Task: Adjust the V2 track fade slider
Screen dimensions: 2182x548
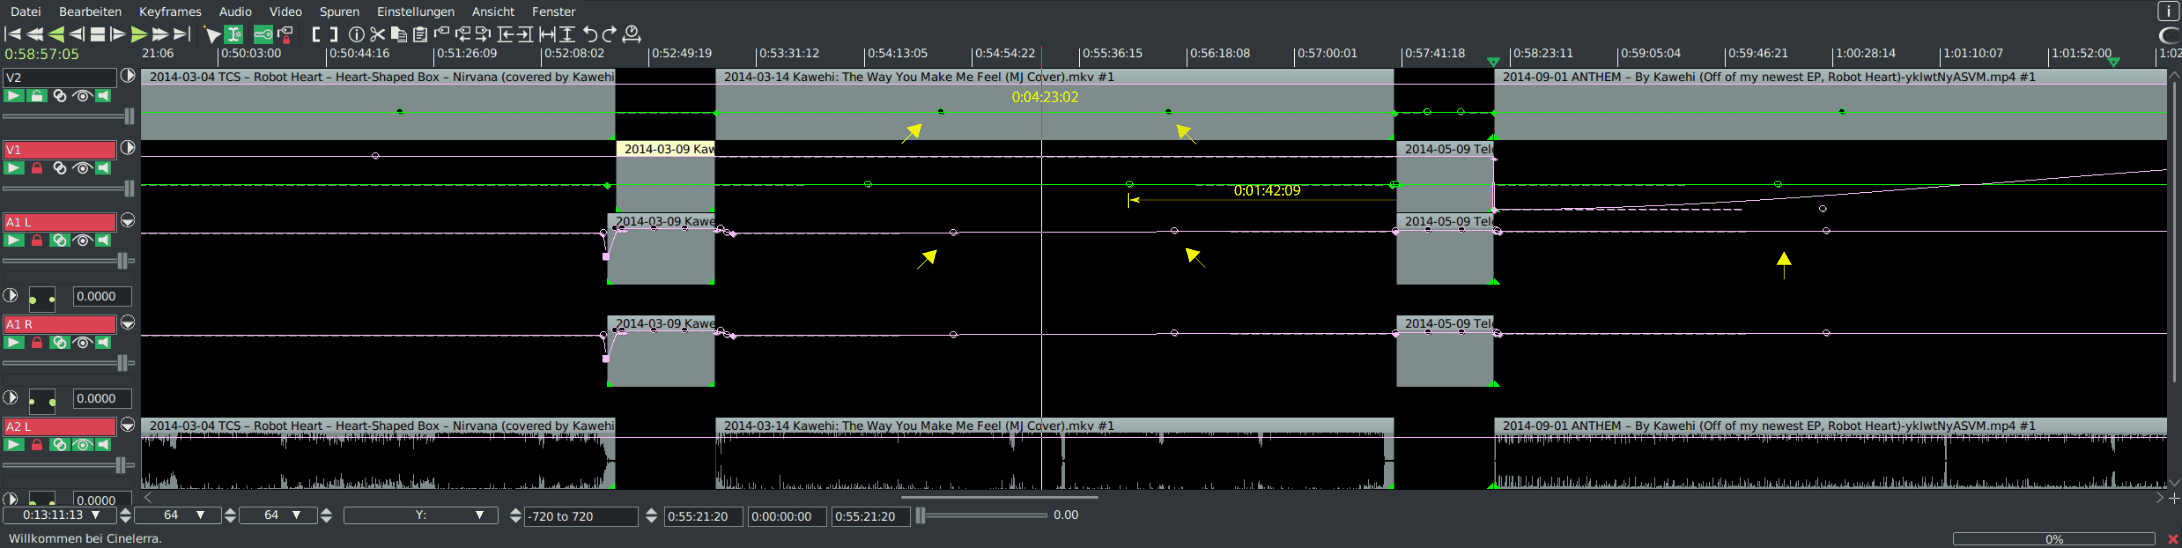Action: (x=69, y=117)
